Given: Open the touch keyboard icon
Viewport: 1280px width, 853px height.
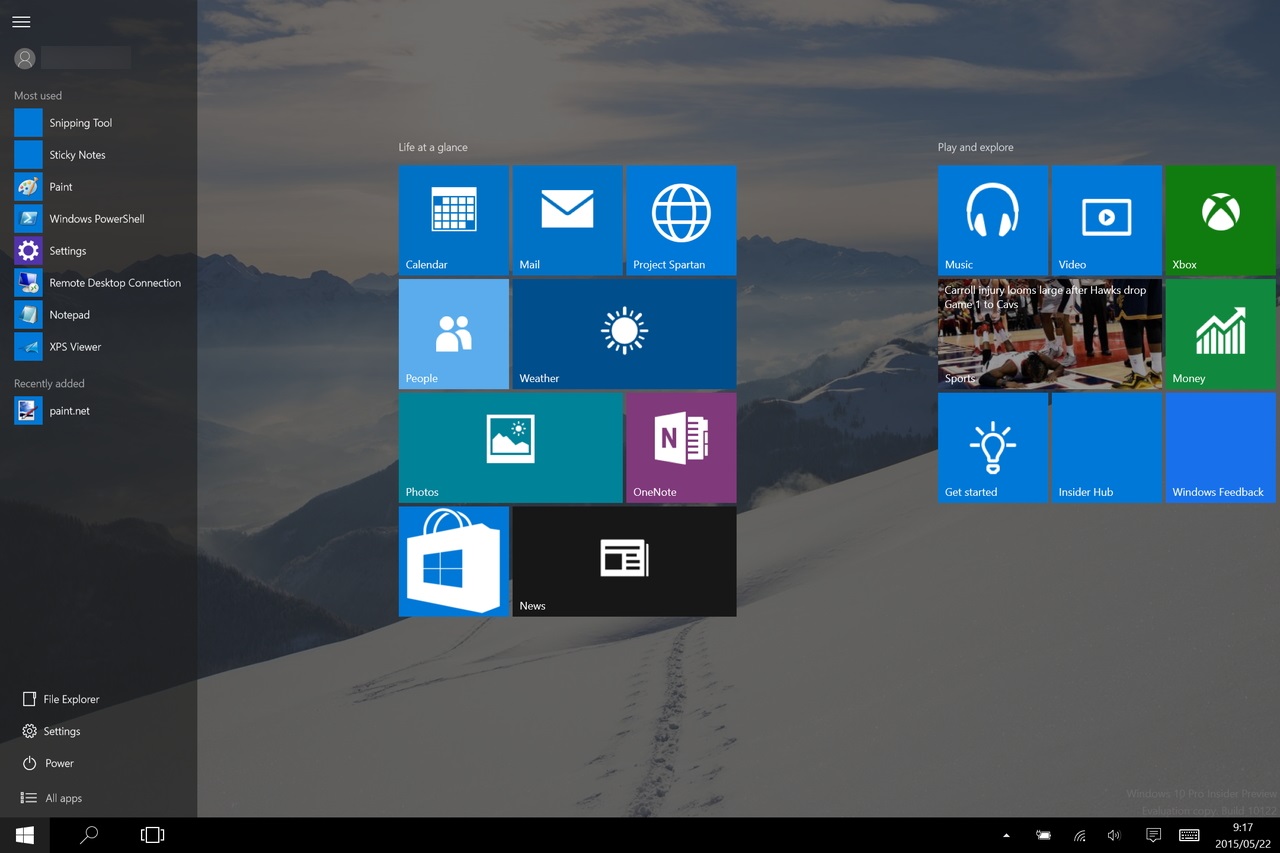Looking at the screenshot, I should [1189, 835].
